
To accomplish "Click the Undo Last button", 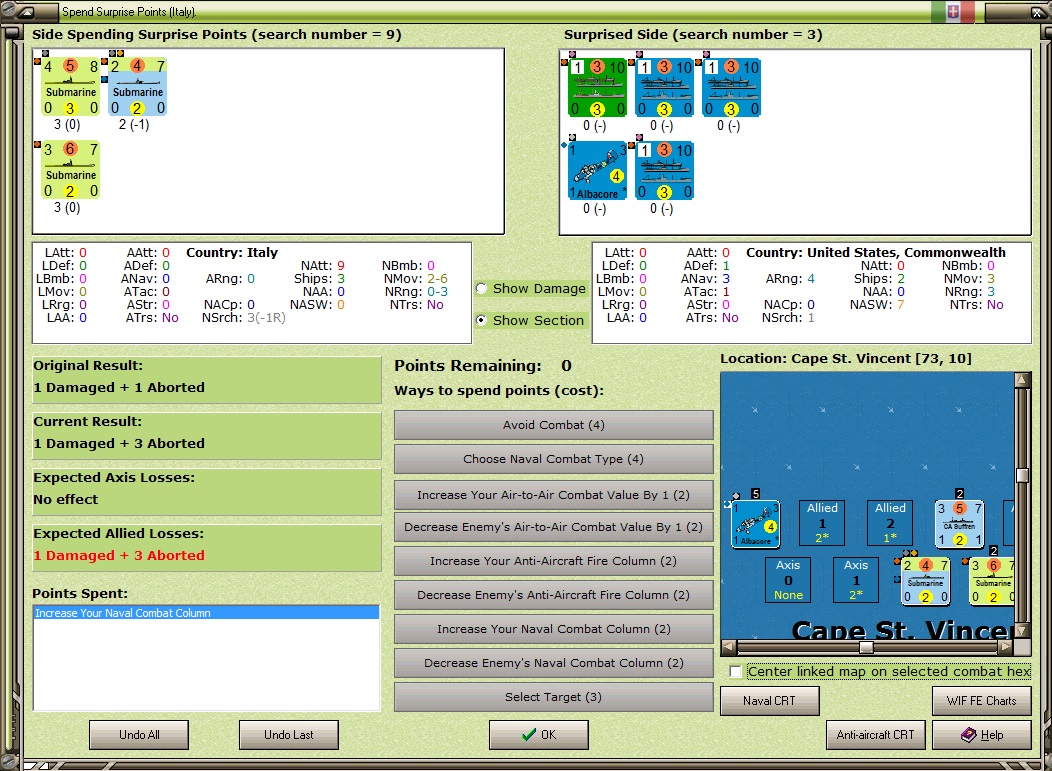I will pos(288,735).
